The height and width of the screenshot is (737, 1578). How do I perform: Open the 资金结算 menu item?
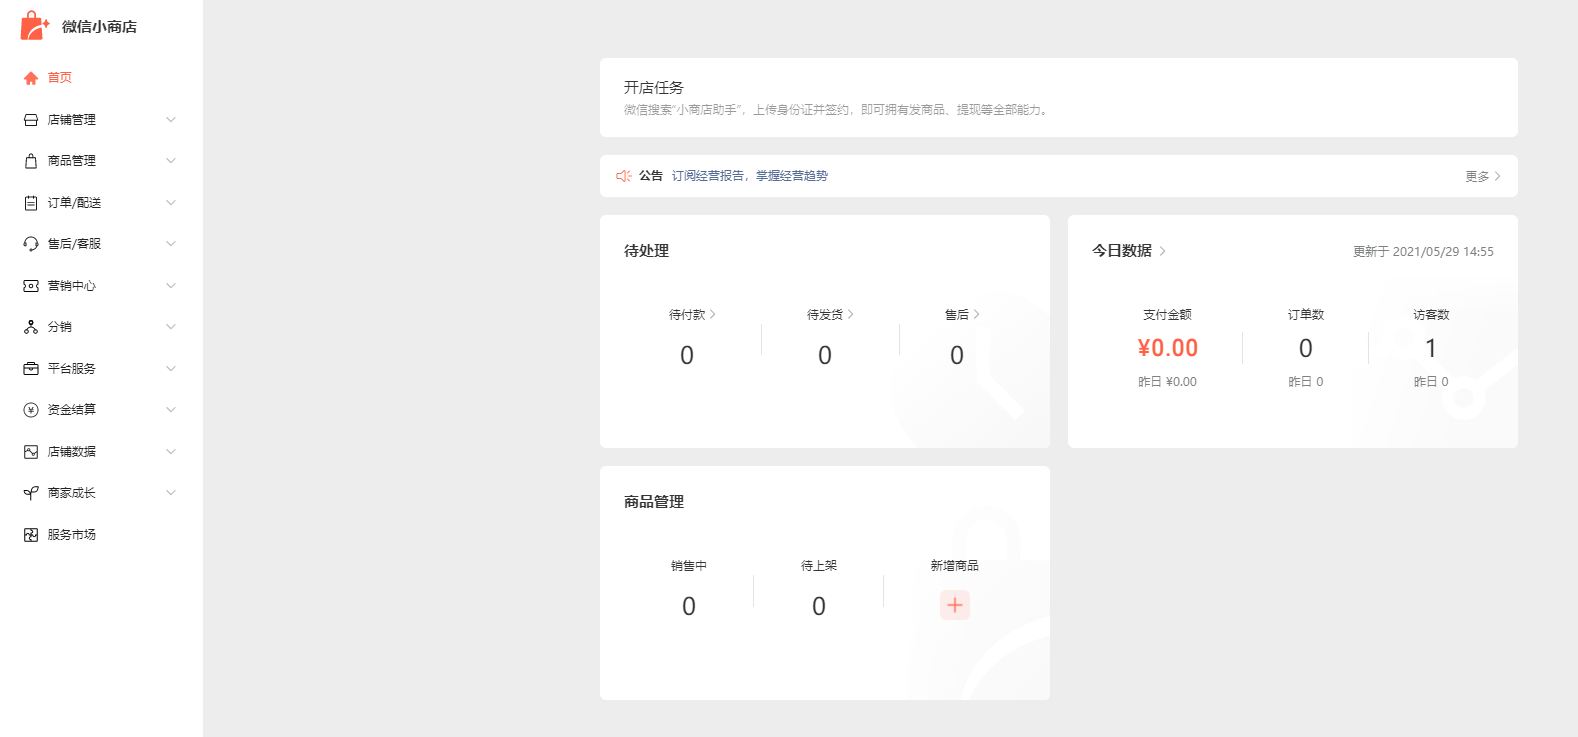tap(72, 410)
